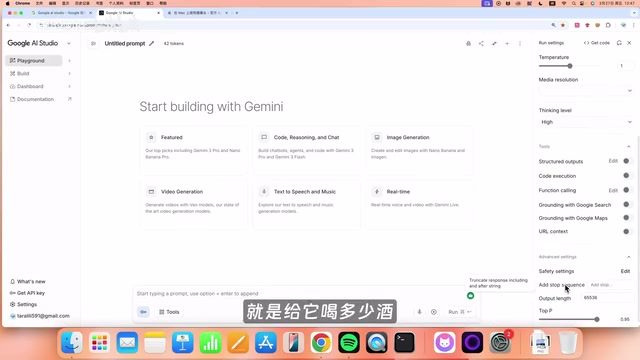Screen dimensions: 640x360
Task: Click the Add stop sequence input field
Action: (611, 285)
